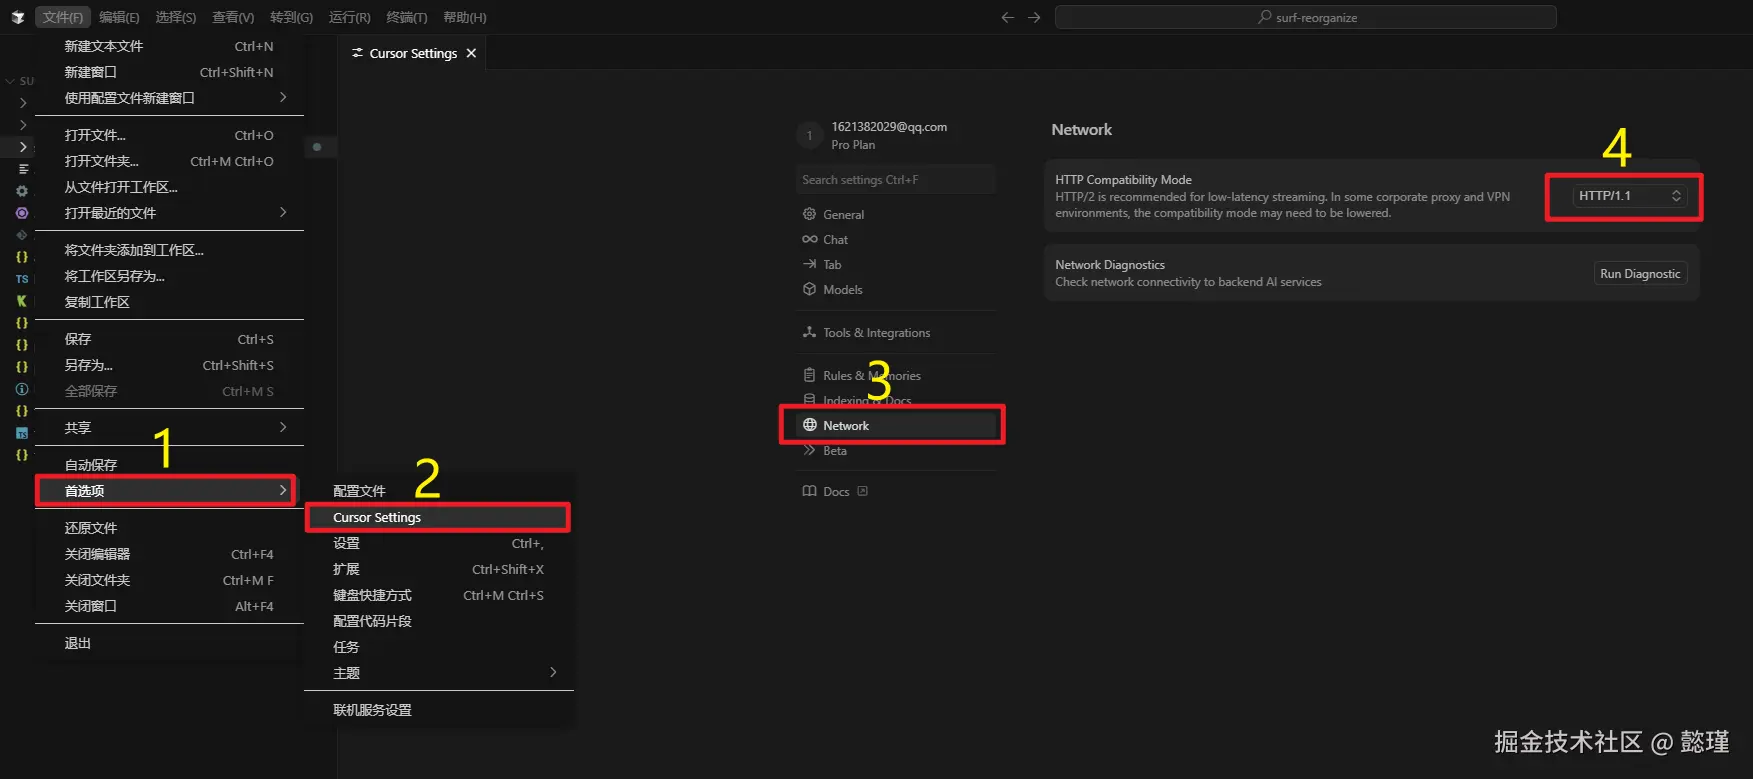Click the Docs book icon
The image size is (1753, 779).
tap(810, 491)
